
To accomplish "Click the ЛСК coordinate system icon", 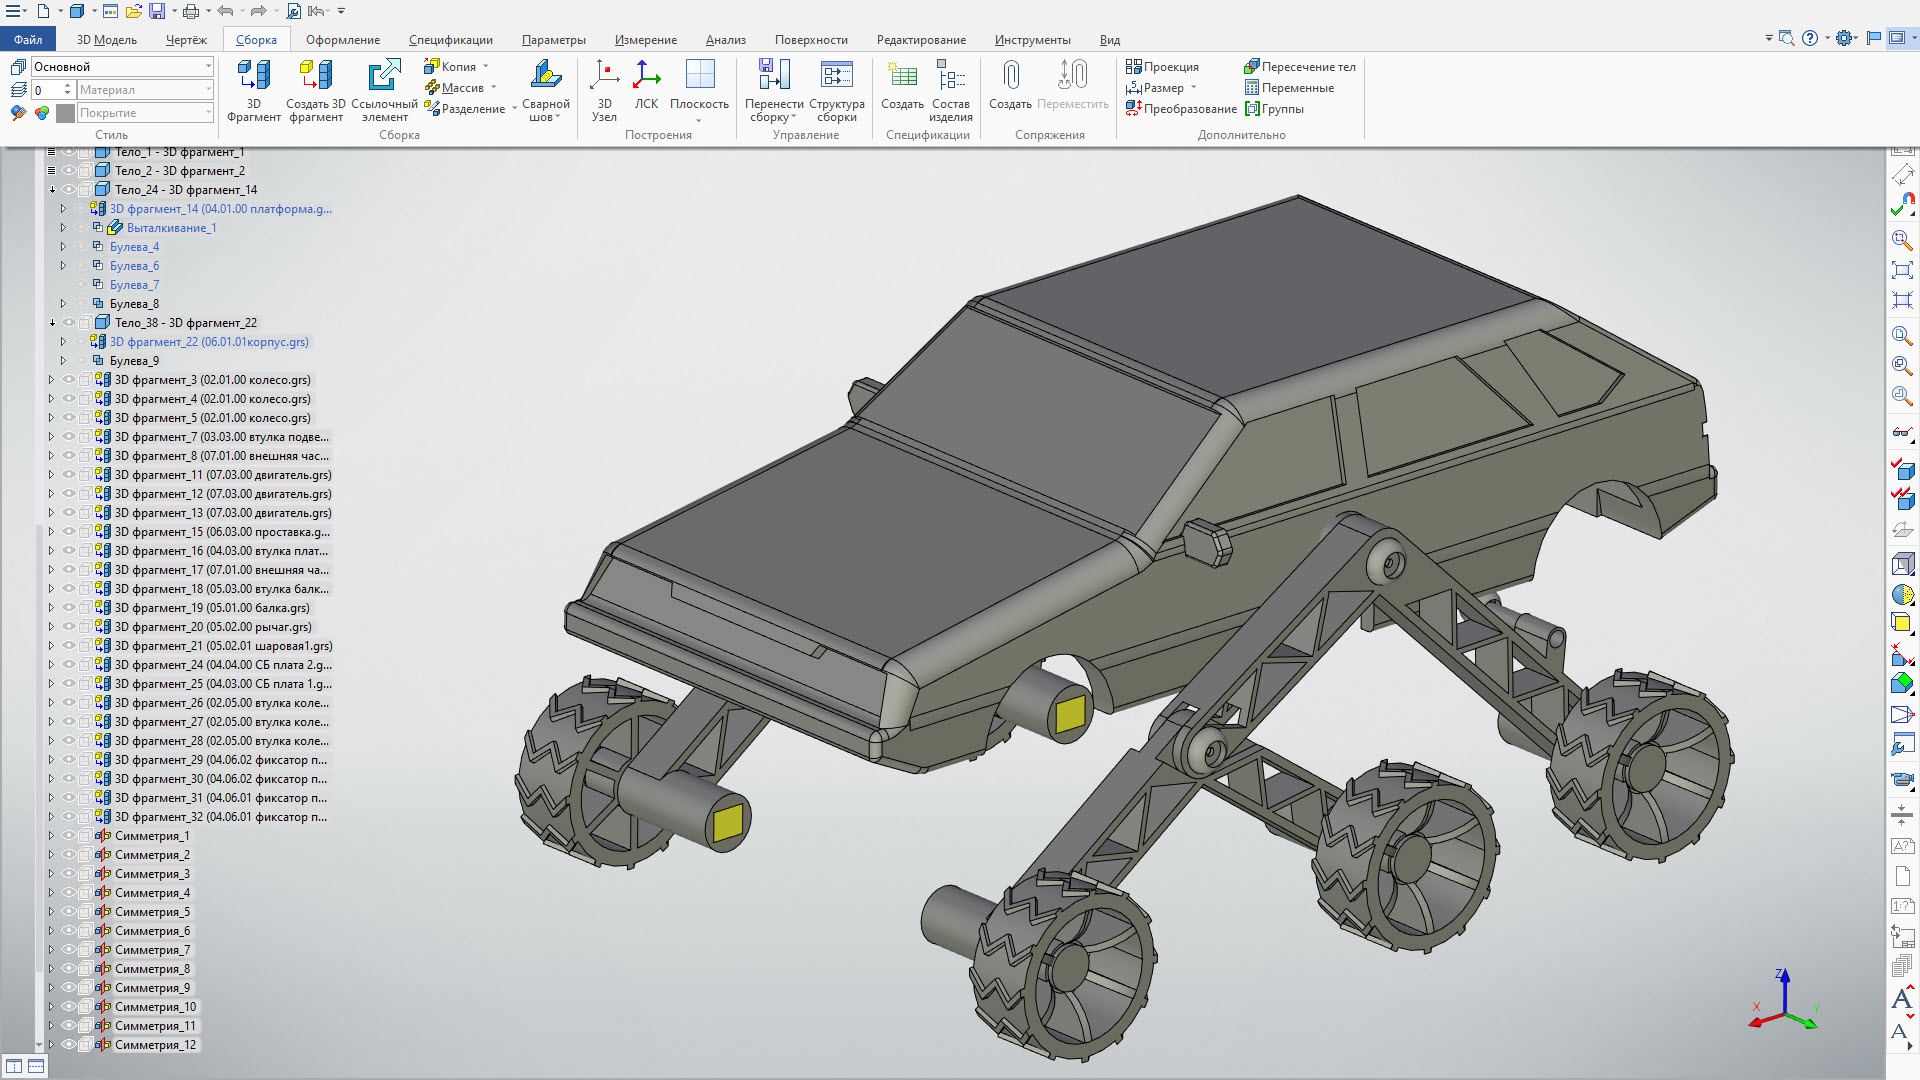I will click(646, 76).
